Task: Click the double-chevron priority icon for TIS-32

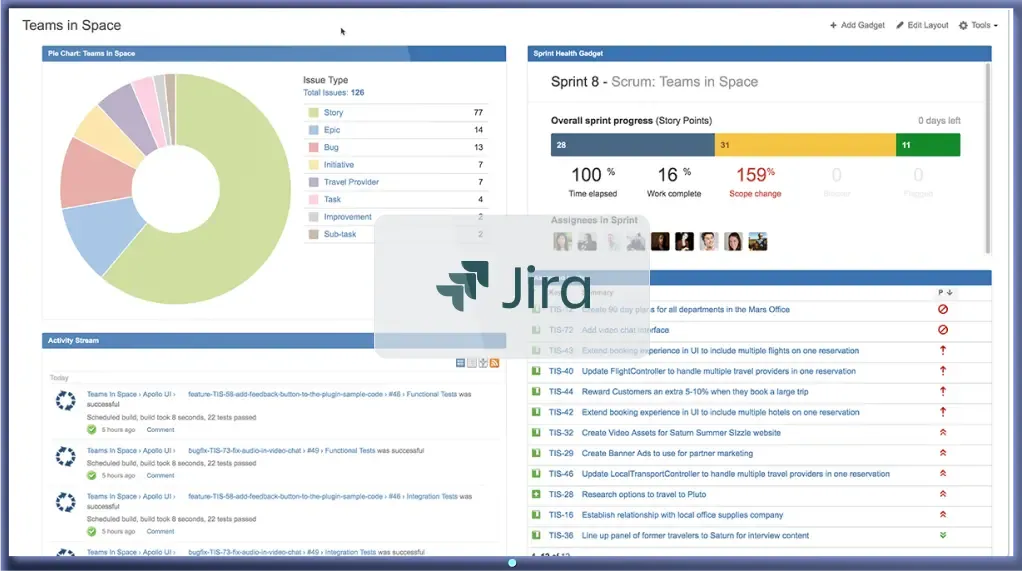Action: click(x=942, y=432)
